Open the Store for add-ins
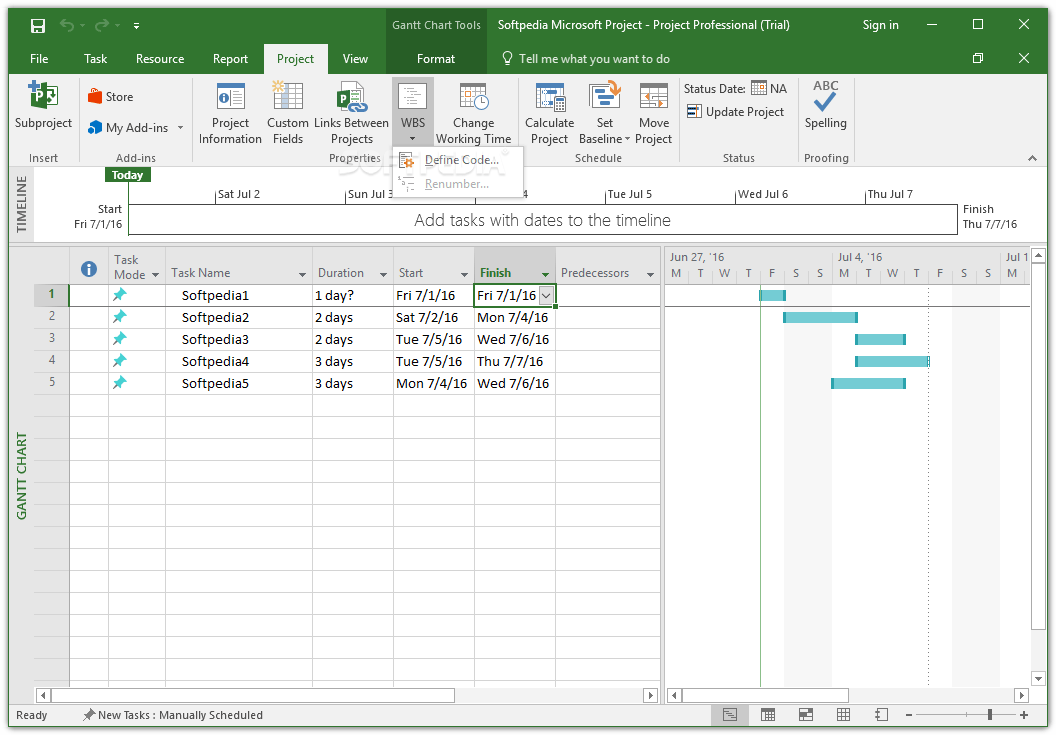 108,96
